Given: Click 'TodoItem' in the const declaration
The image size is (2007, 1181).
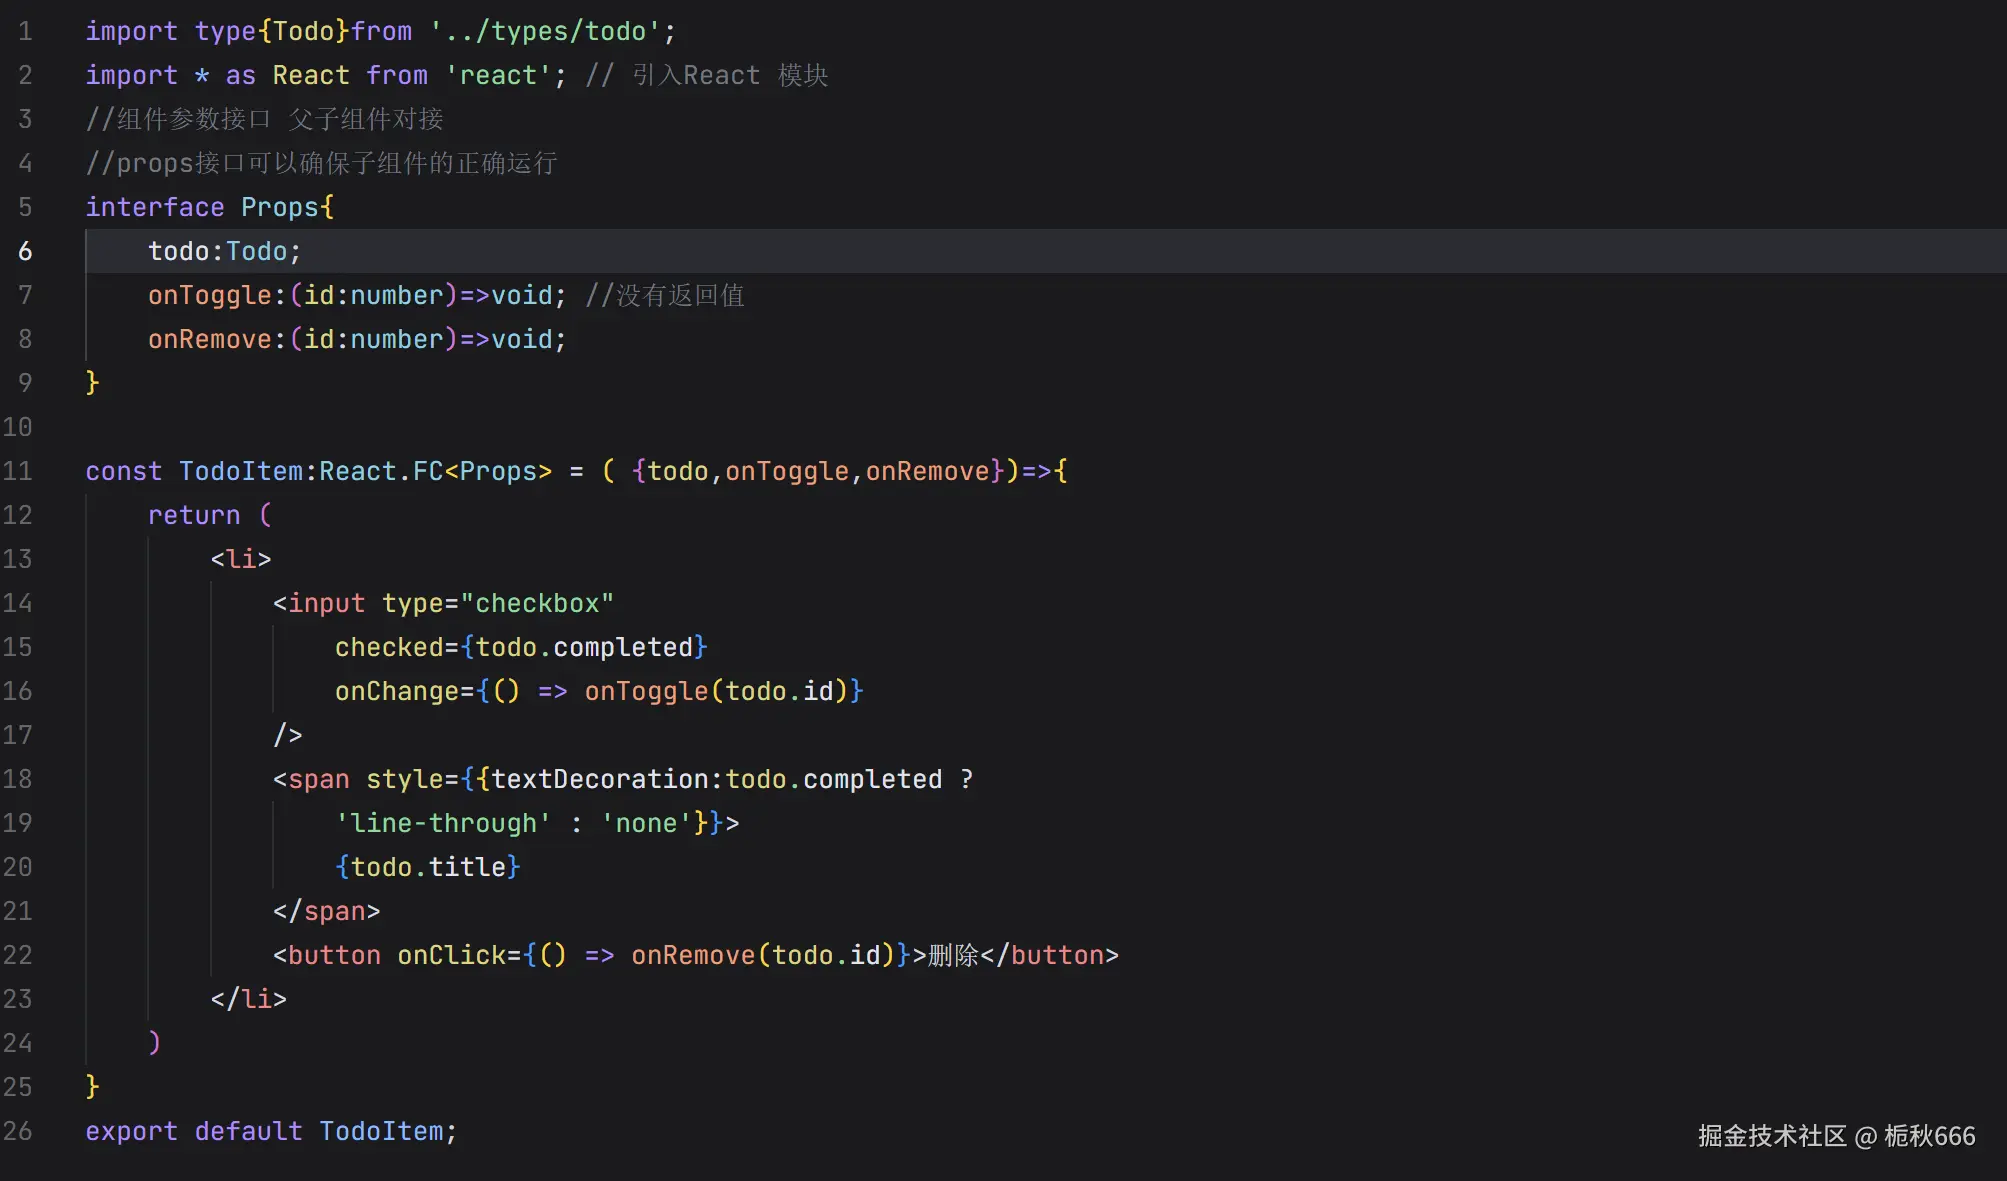Looking at the screenshot, I should (240, 472).
